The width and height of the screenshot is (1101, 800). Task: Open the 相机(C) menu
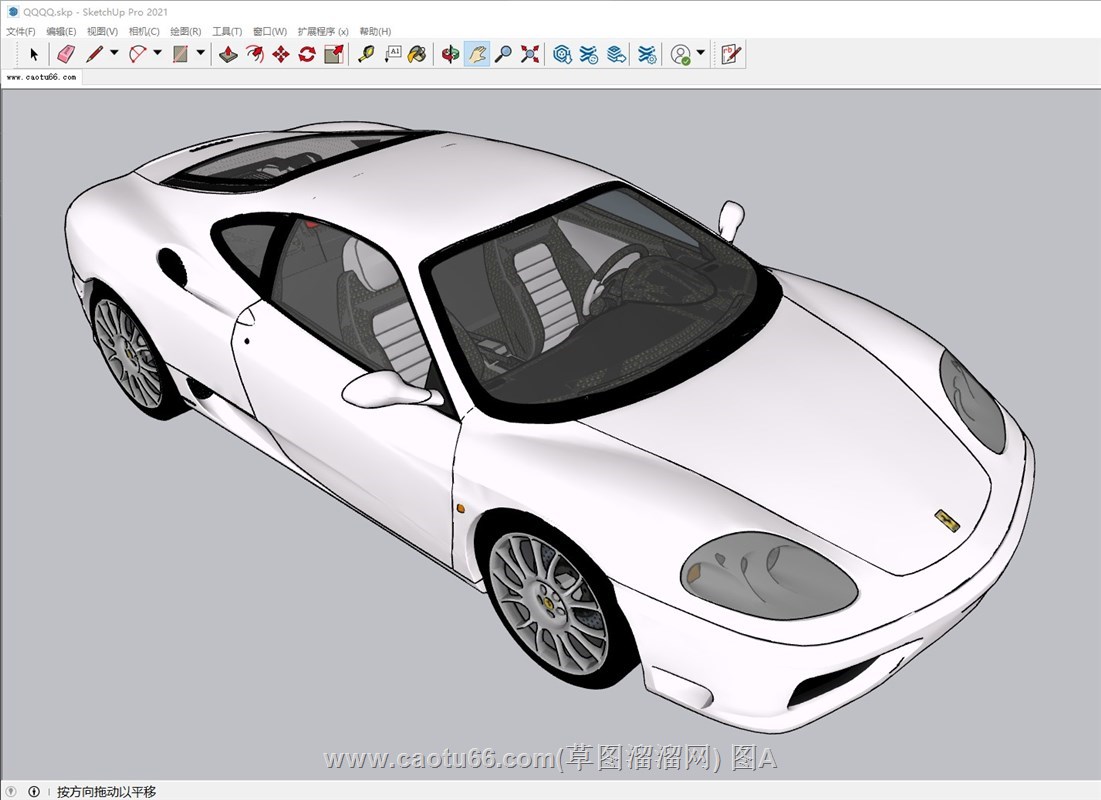[x=144, y=32]
